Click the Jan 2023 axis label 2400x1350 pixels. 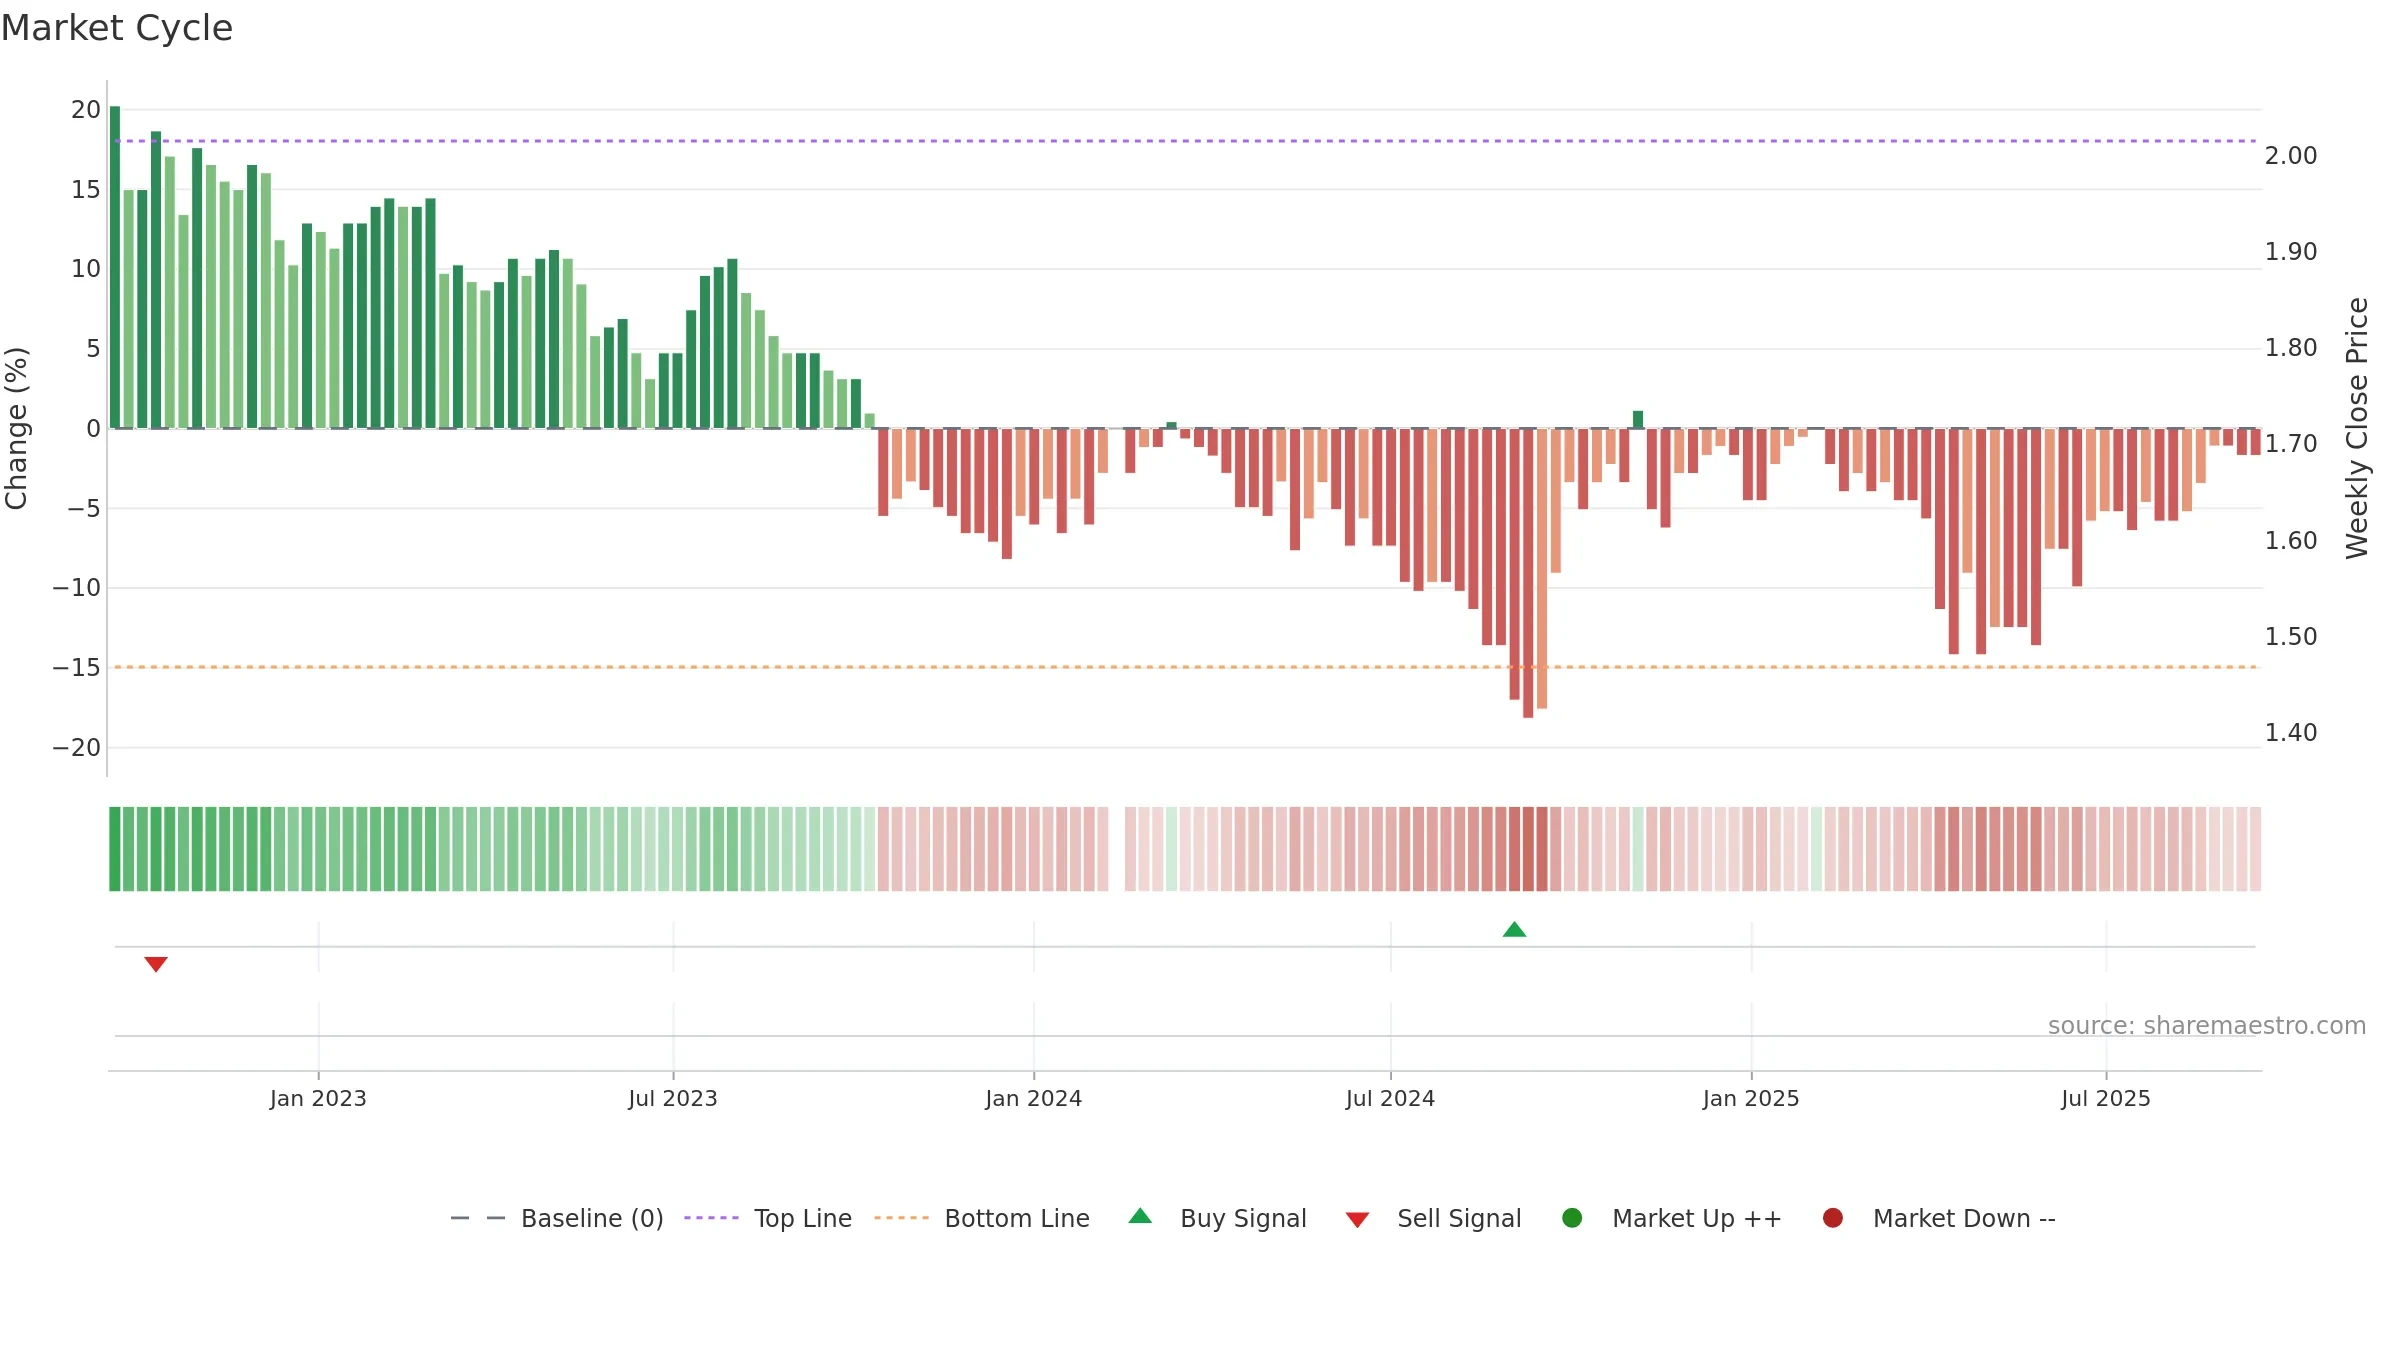pos(318,1099)
